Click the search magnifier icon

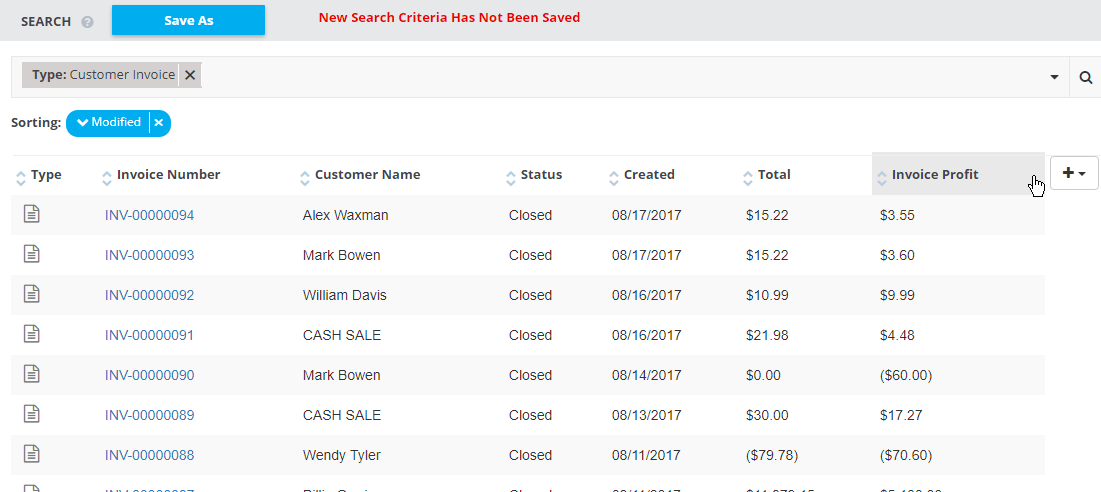coord(1086,77)
